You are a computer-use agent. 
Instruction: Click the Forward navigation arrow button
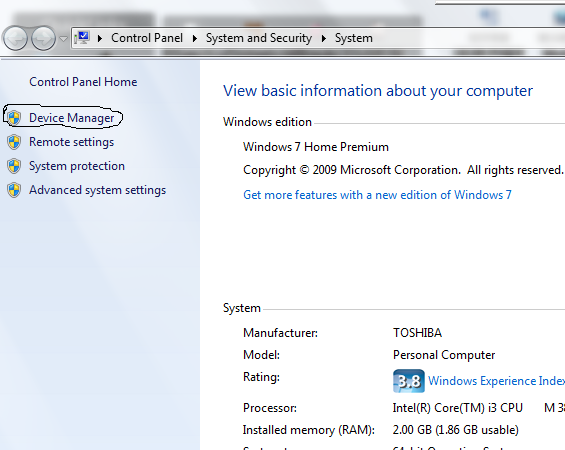pos(43,38)
